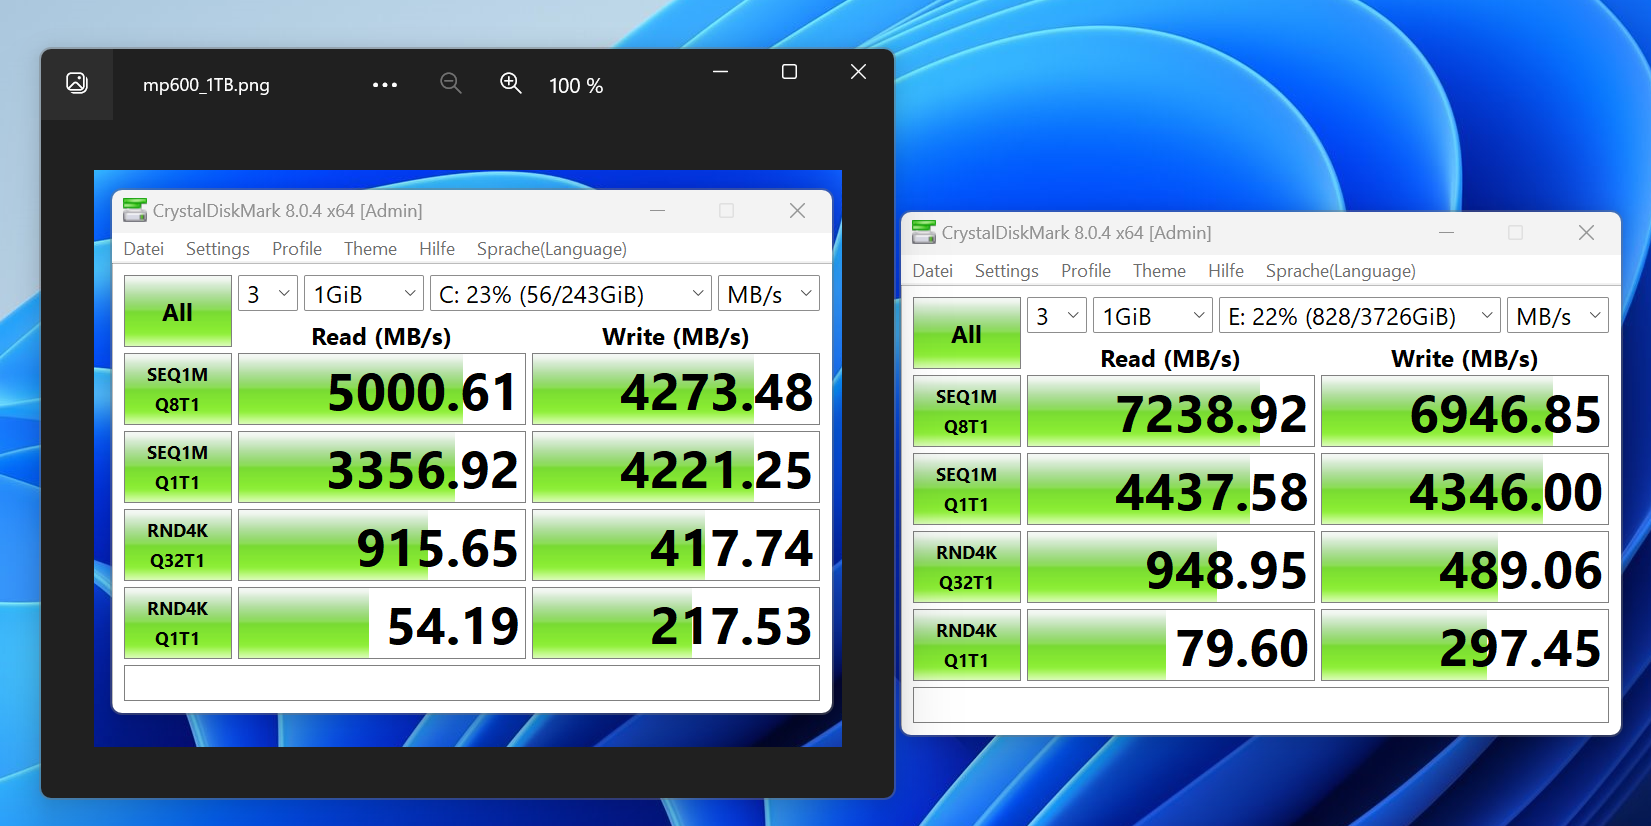Viewport: 1651px width, 826px height.
Task: Click drive dropdown C: 23% (56/243GiB) in photo
Action: (x=570, y=294)
